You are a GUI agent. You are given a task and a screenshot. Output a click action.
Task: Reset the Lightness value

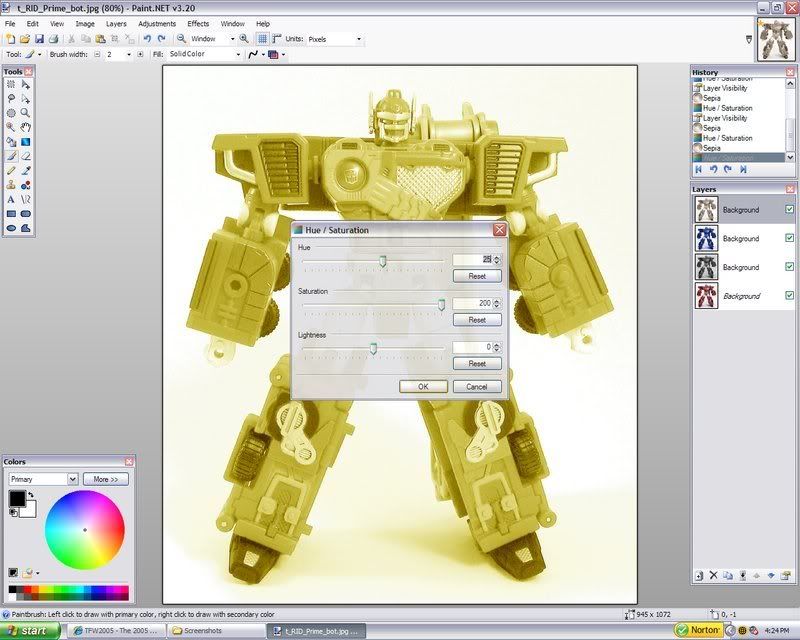pyautogui.click(x=477, y=363)
